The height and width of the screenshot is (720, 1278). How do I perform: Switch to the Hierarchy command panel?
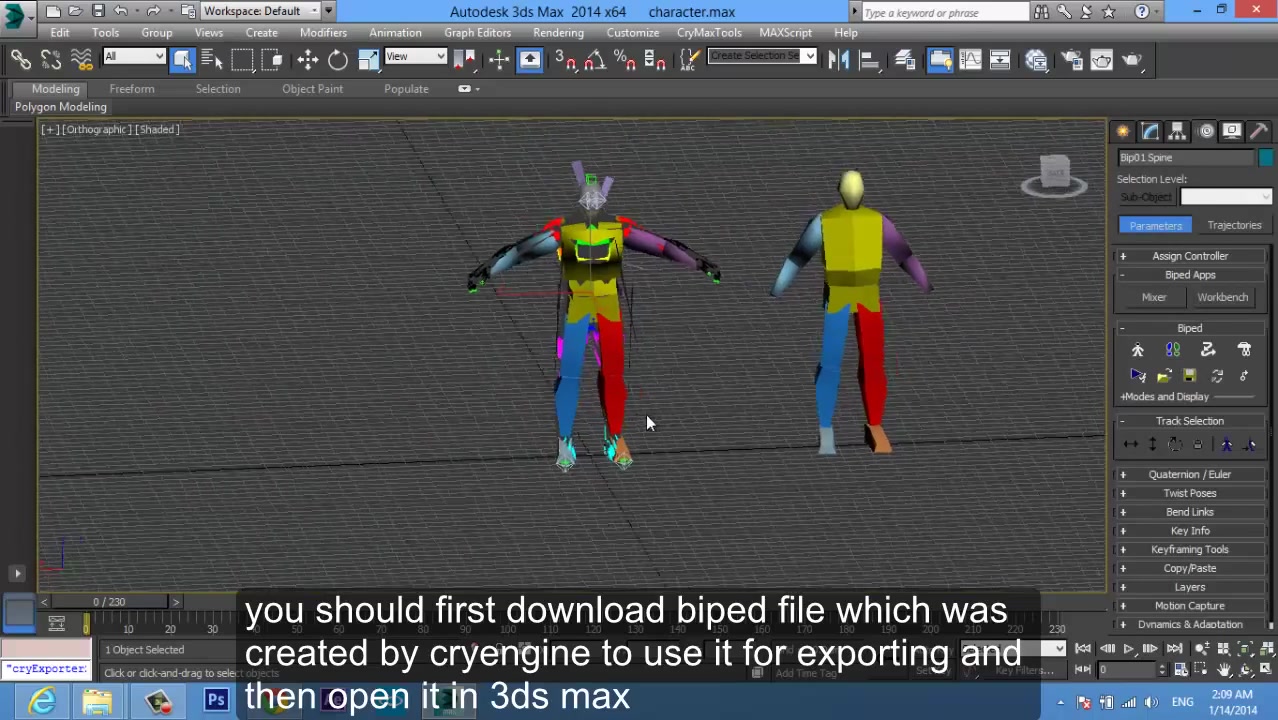point(1176,131)
